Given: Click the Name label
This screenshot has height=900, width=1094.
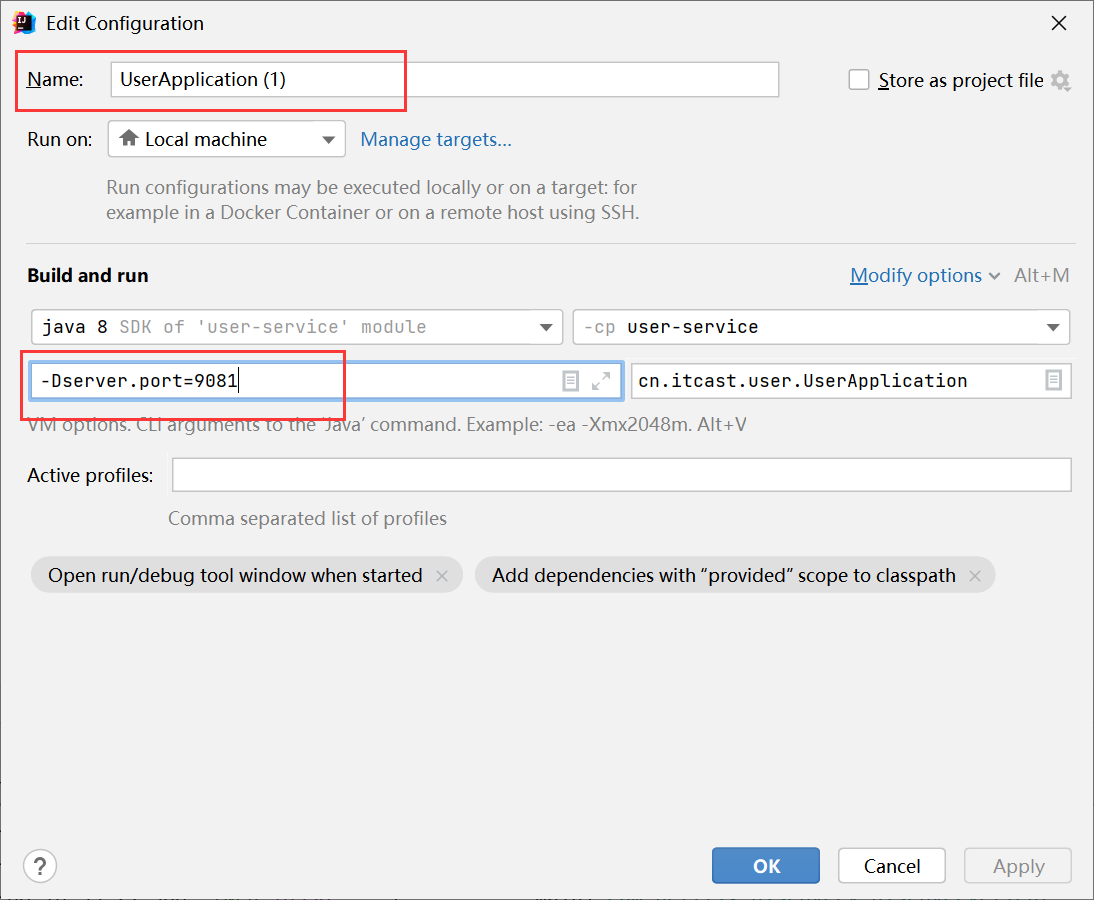Looking at the screenshot, I should (x=55, y=80).
